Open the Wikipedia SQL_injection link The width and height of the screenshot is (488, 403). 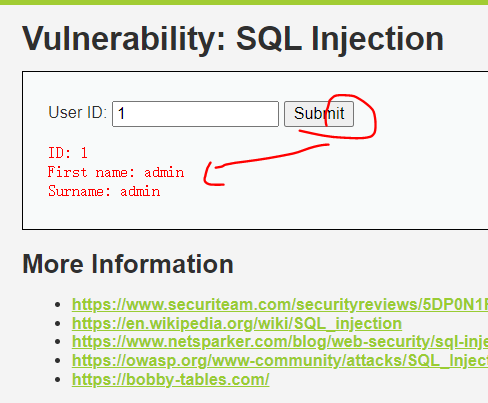(x=237, y=323)
